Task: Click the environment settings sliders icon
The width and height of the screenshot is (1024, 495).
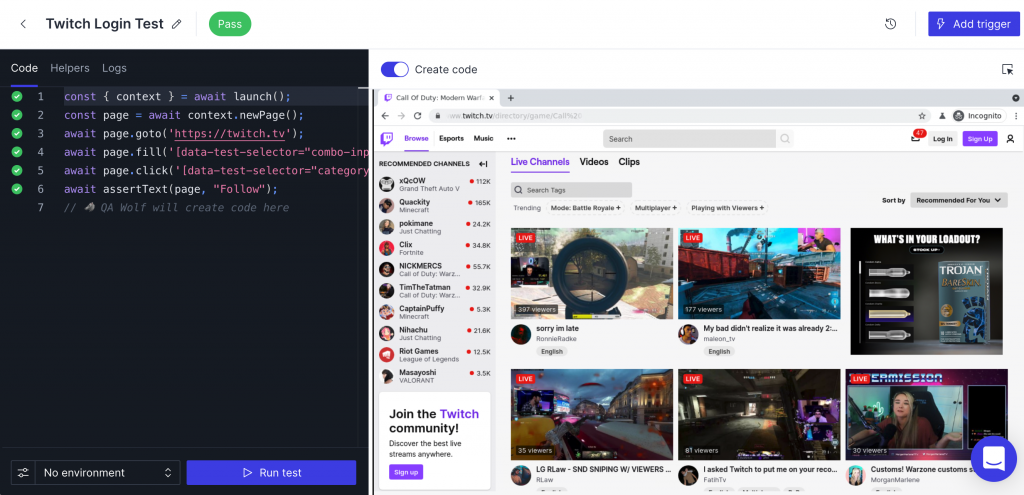Action: pyautogui.click(x=21, y=472)
